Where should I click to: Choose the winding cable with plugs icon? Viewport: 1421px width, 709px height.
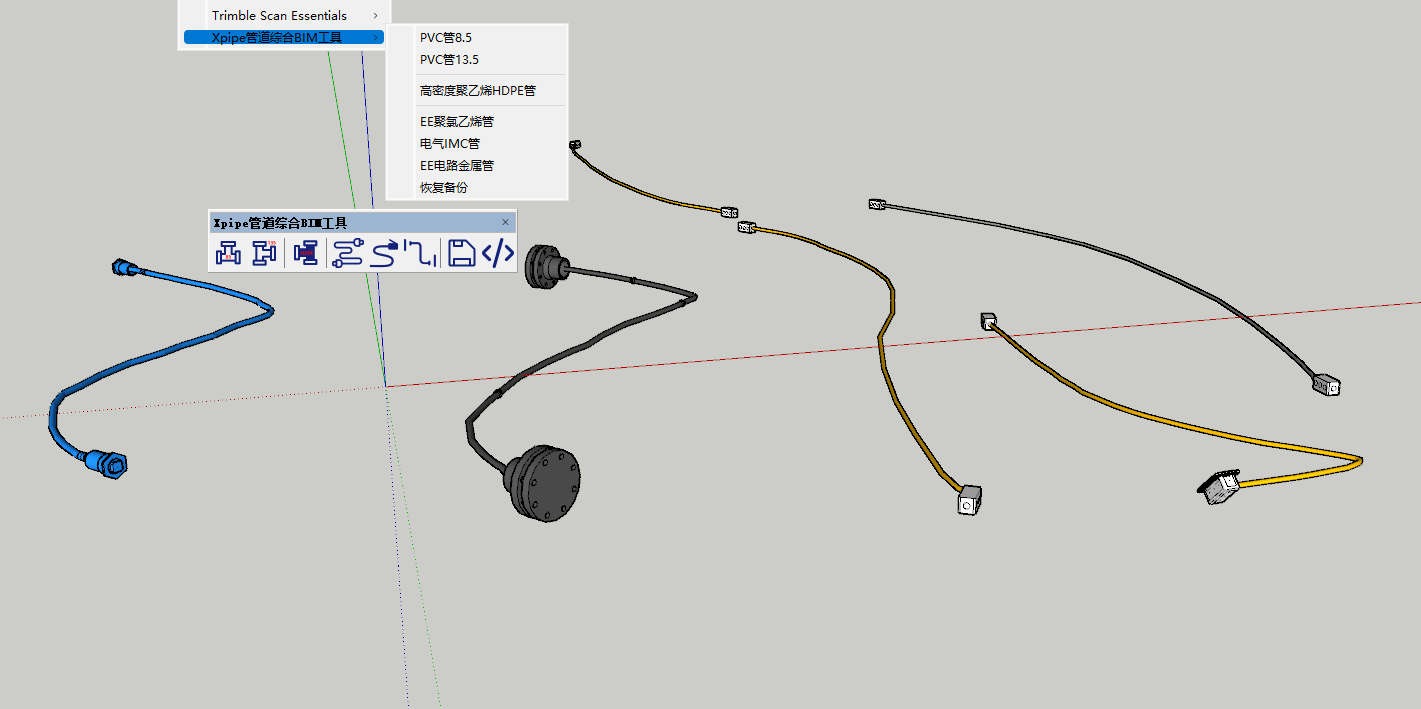click(348, 254)
